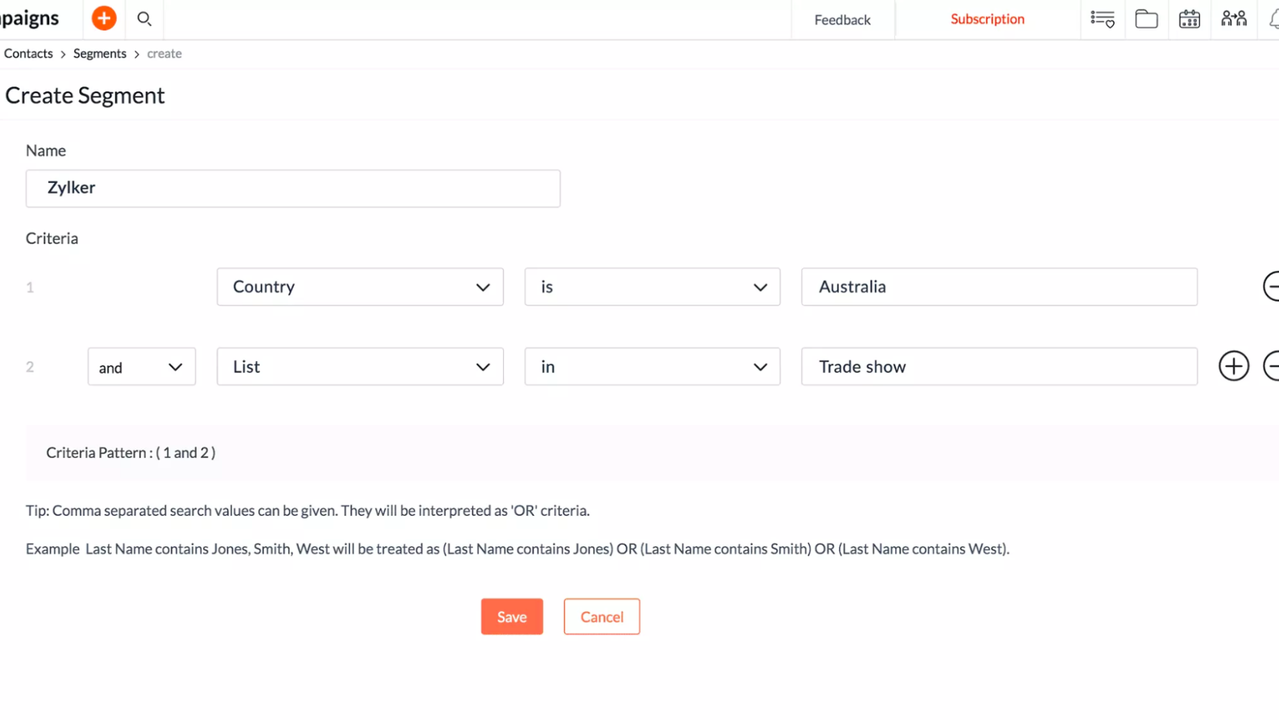Remove criteria row 1 with minus icon
1279x720 pixels.
point(1272,286)
